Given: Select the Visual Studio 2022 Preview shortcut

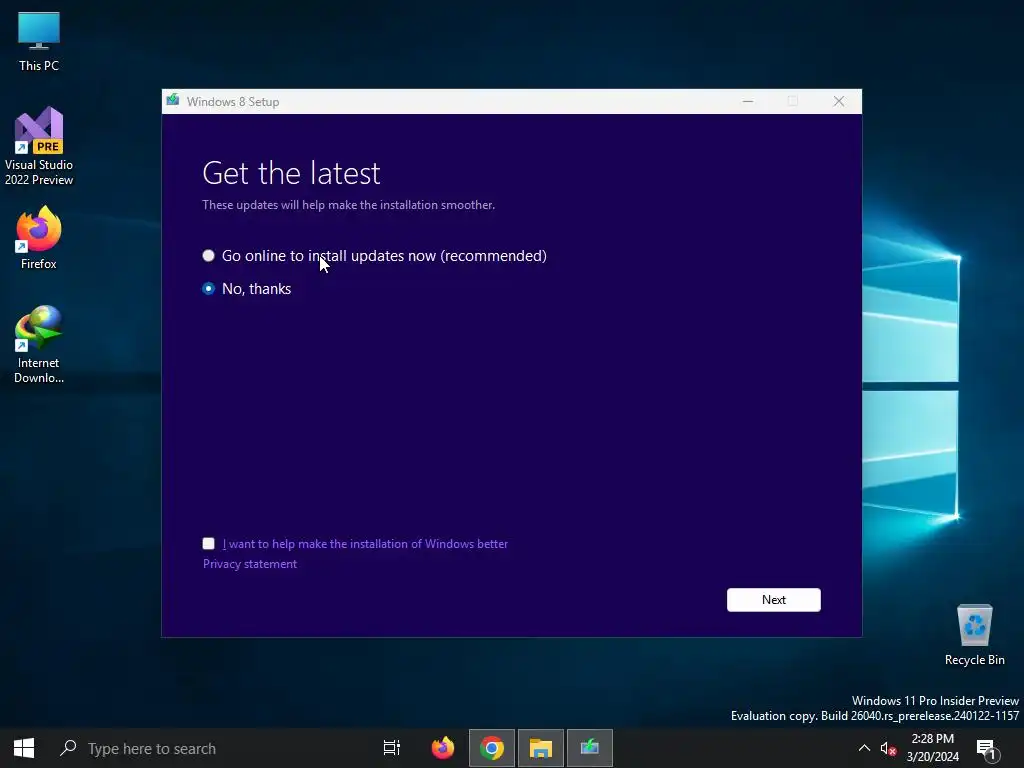Looking at the screenshot, I should (39, 146).
